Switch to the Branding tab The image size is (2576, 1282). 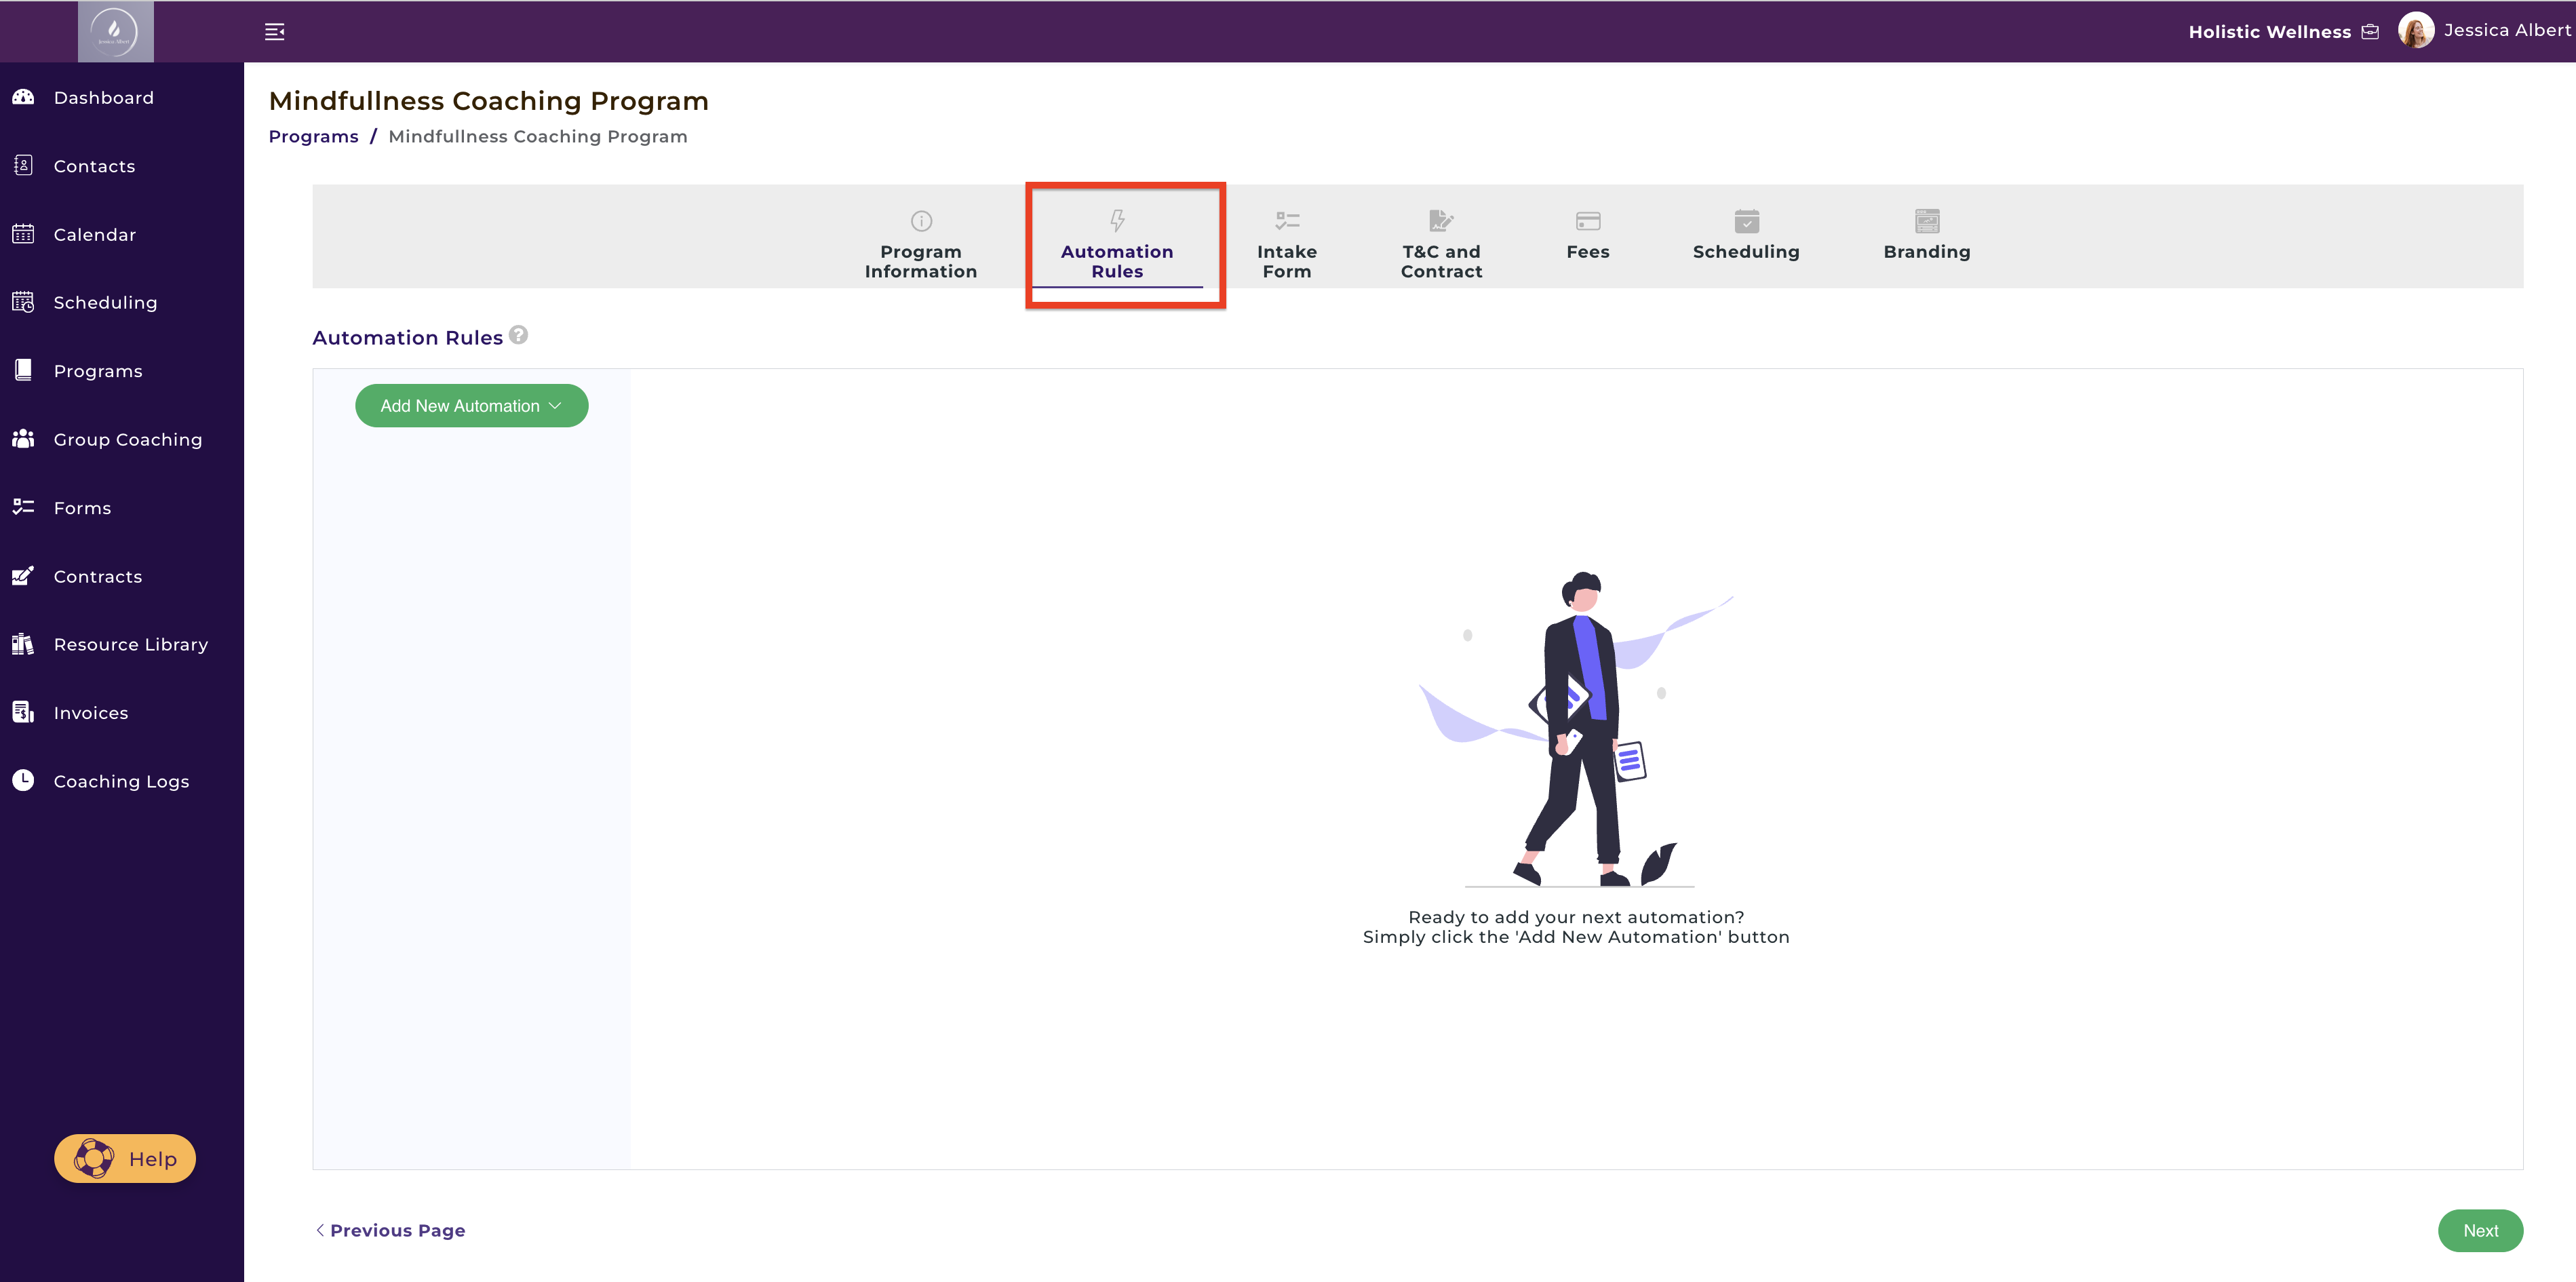tap(1927, 236)
